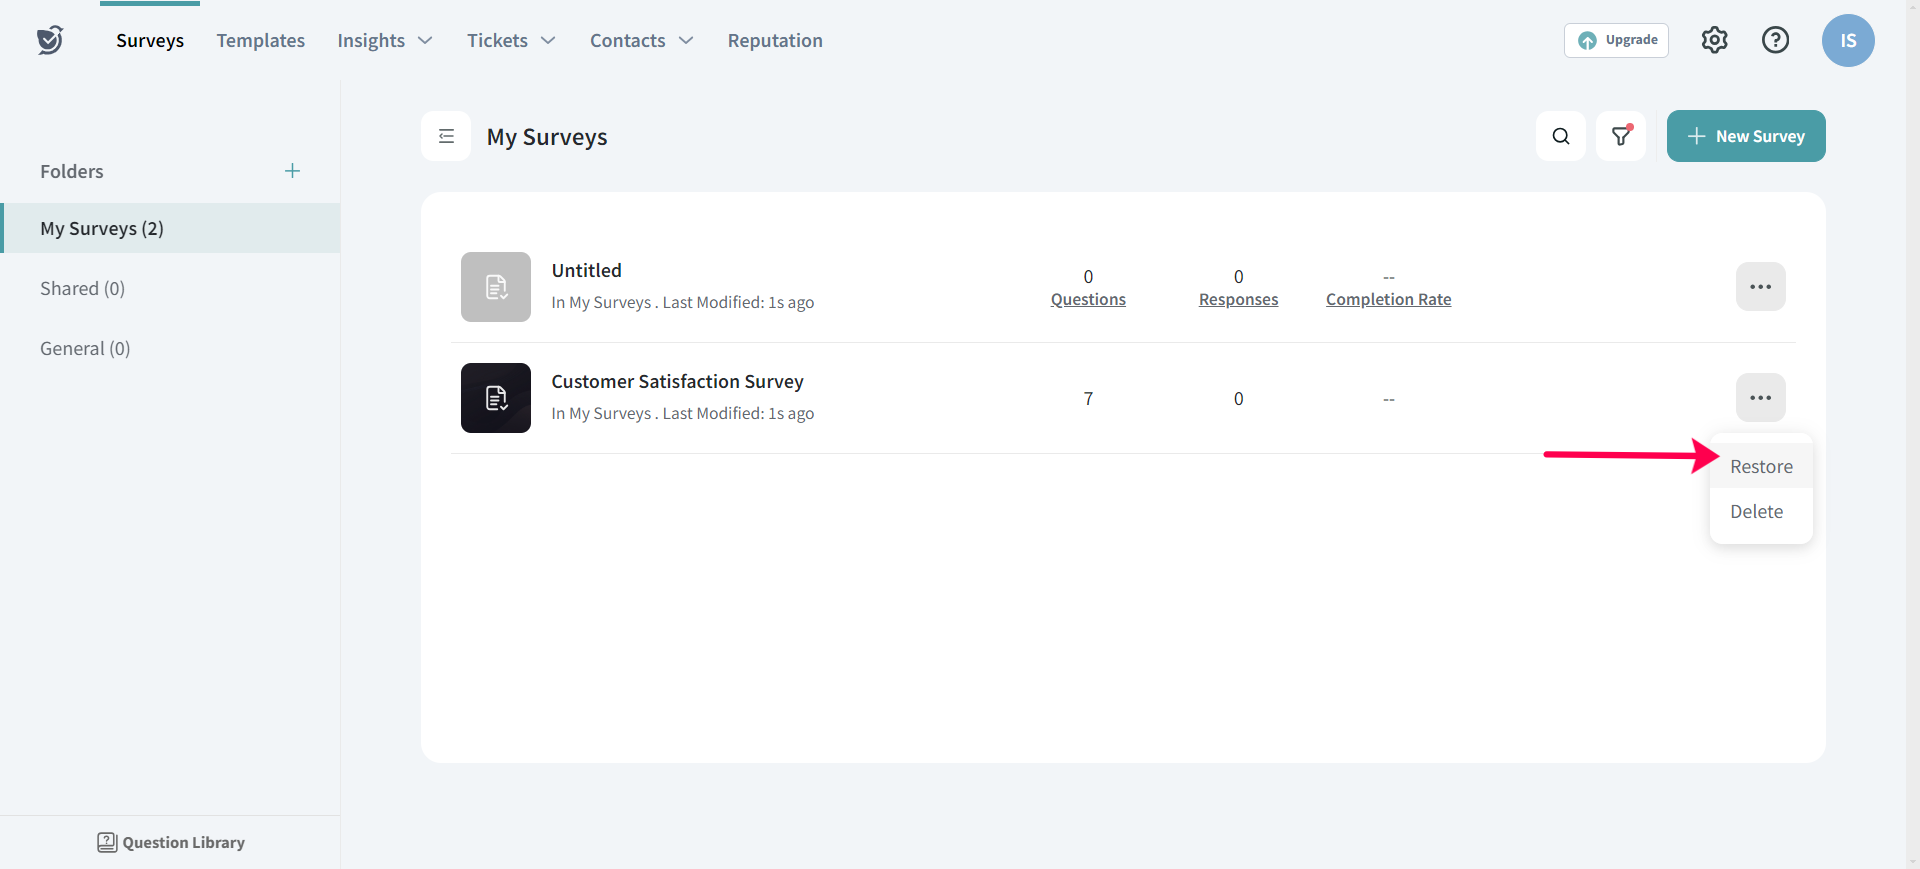1920x869 pixels.
Task: Expand the Insights dropdown
Action: pyautogui.click(x=384, y=40)
